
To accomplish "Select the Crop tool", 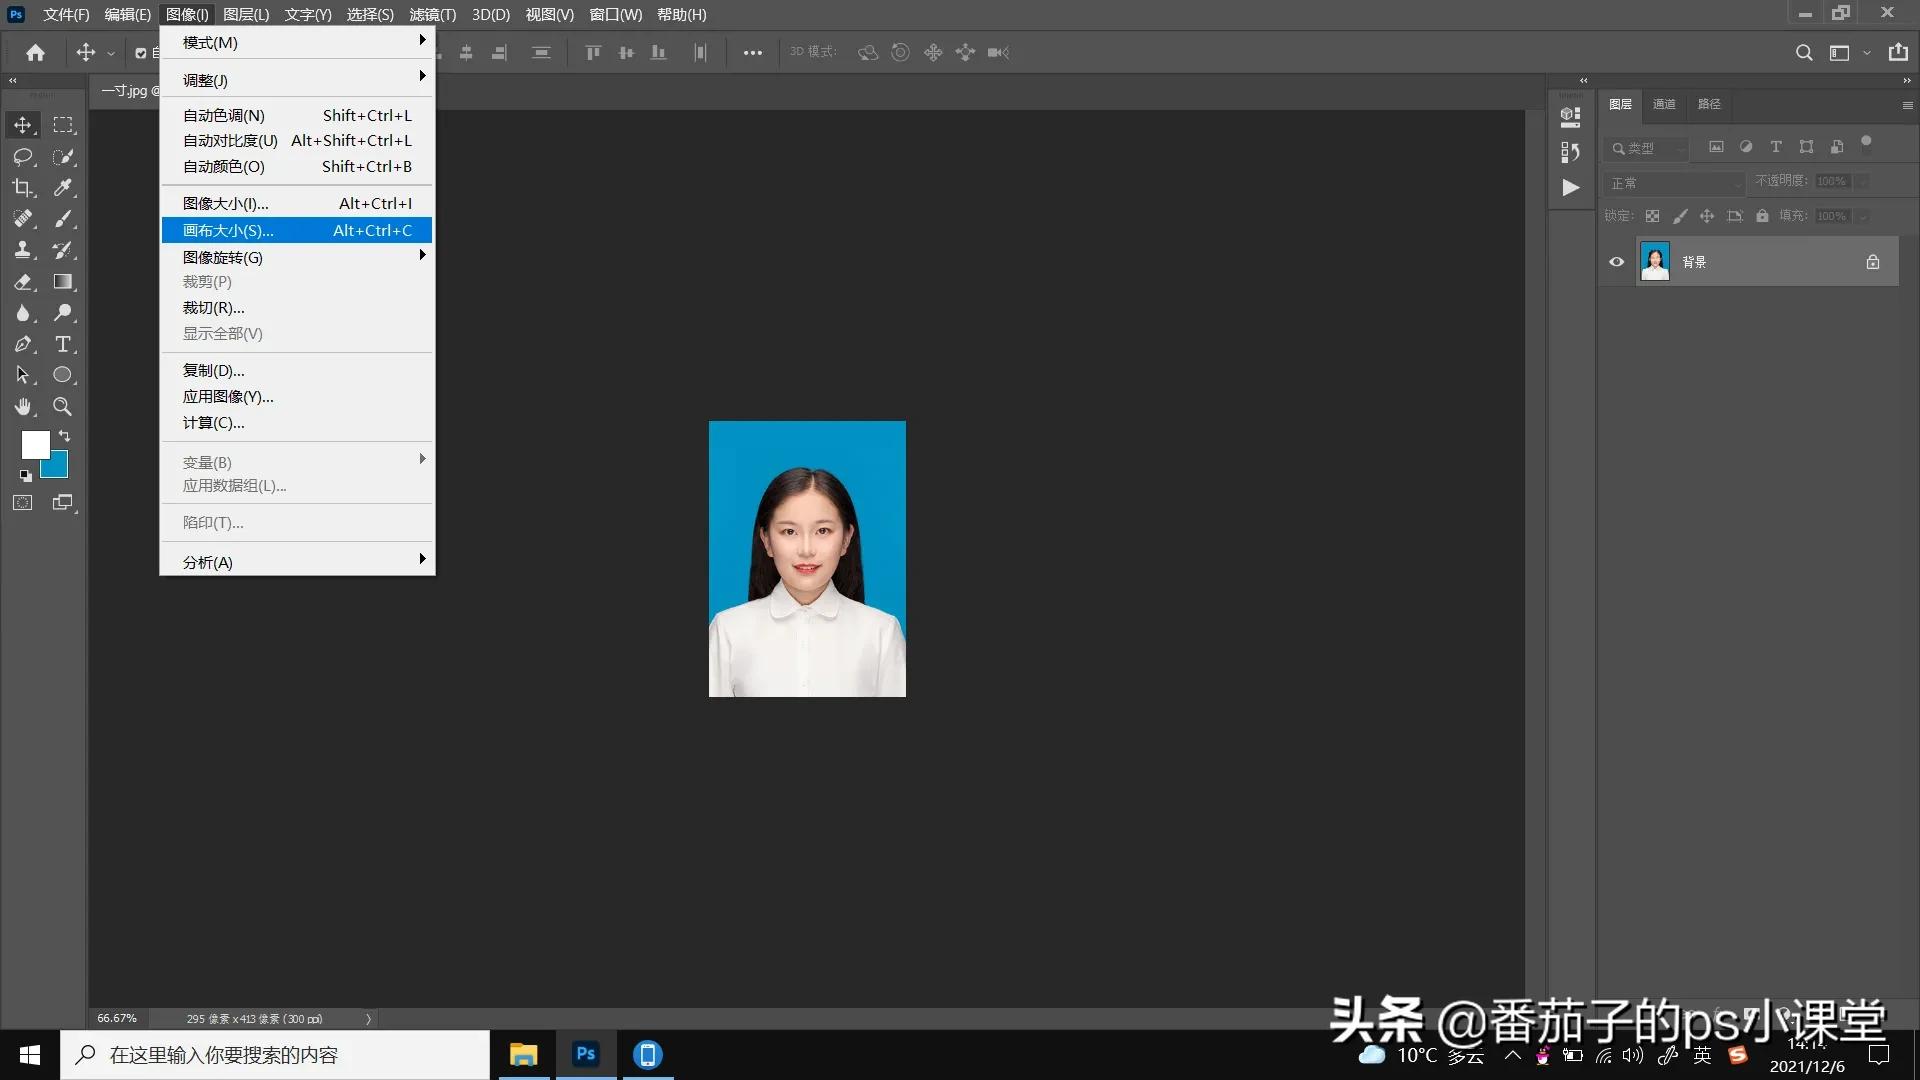I will (22, 187).
